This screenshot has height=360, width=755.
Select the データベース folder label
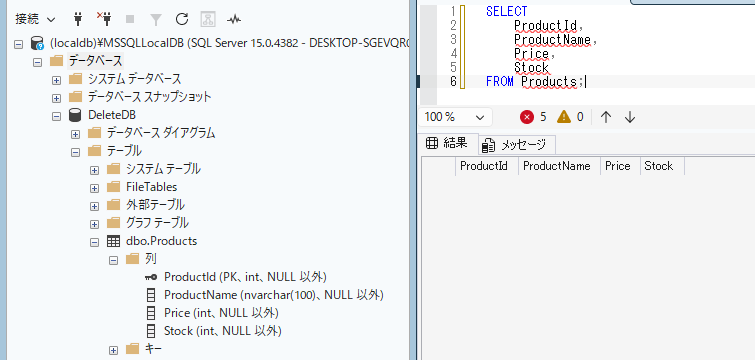click(x=95, y=61)
